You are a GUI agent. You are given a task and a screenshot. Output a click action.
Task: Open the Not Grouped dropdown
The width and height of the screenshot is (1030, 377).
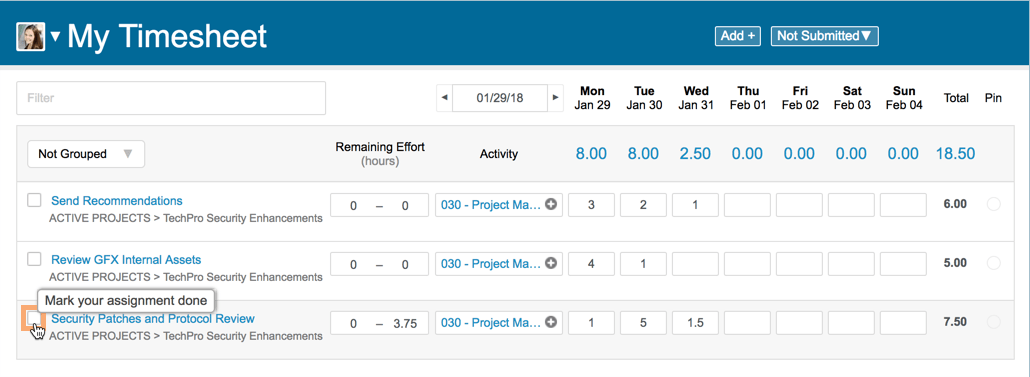point(86,154)
